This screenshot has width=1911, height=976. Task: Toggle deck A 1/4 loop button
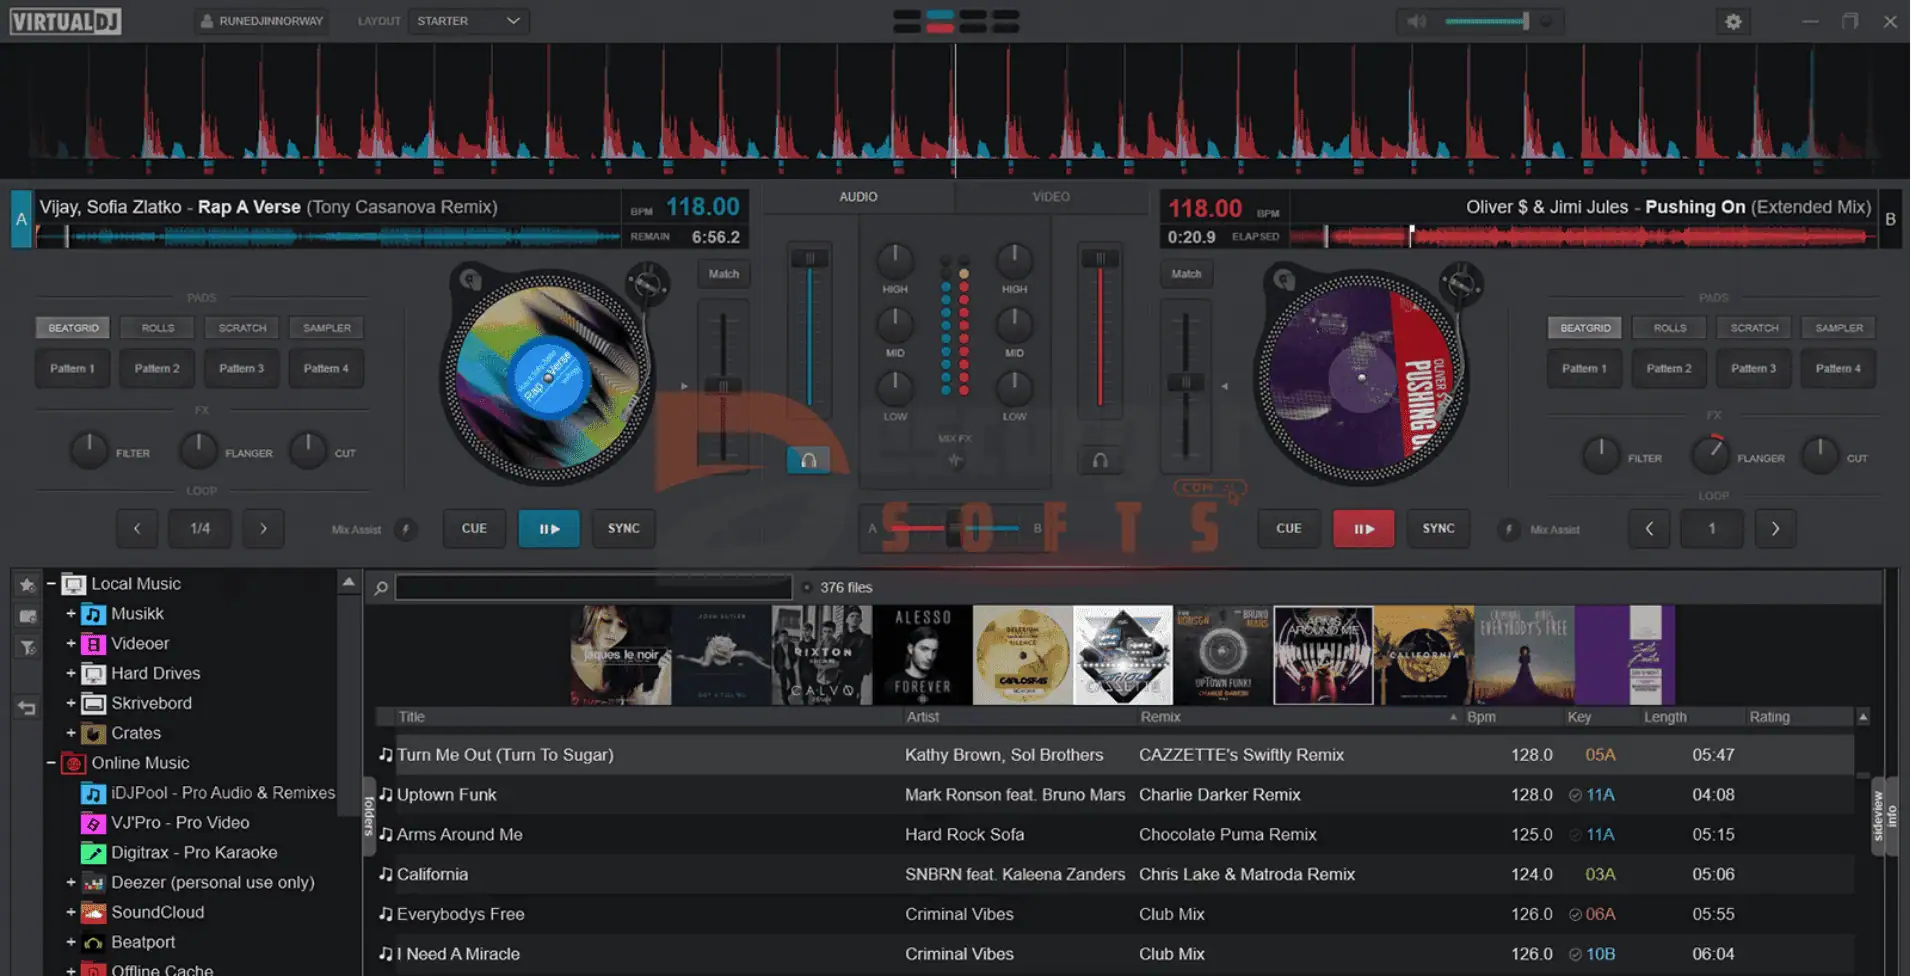tap(200, 529)
